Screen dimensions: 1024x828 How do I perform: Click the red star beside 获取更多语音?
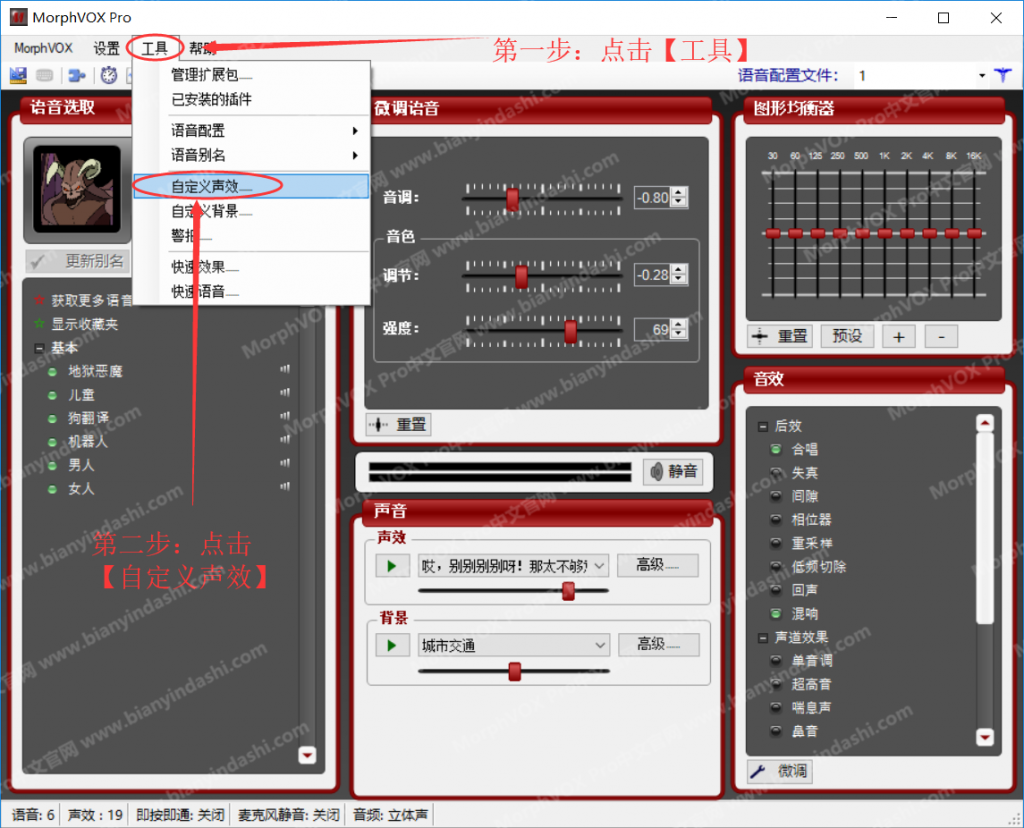tap(39, 300)
